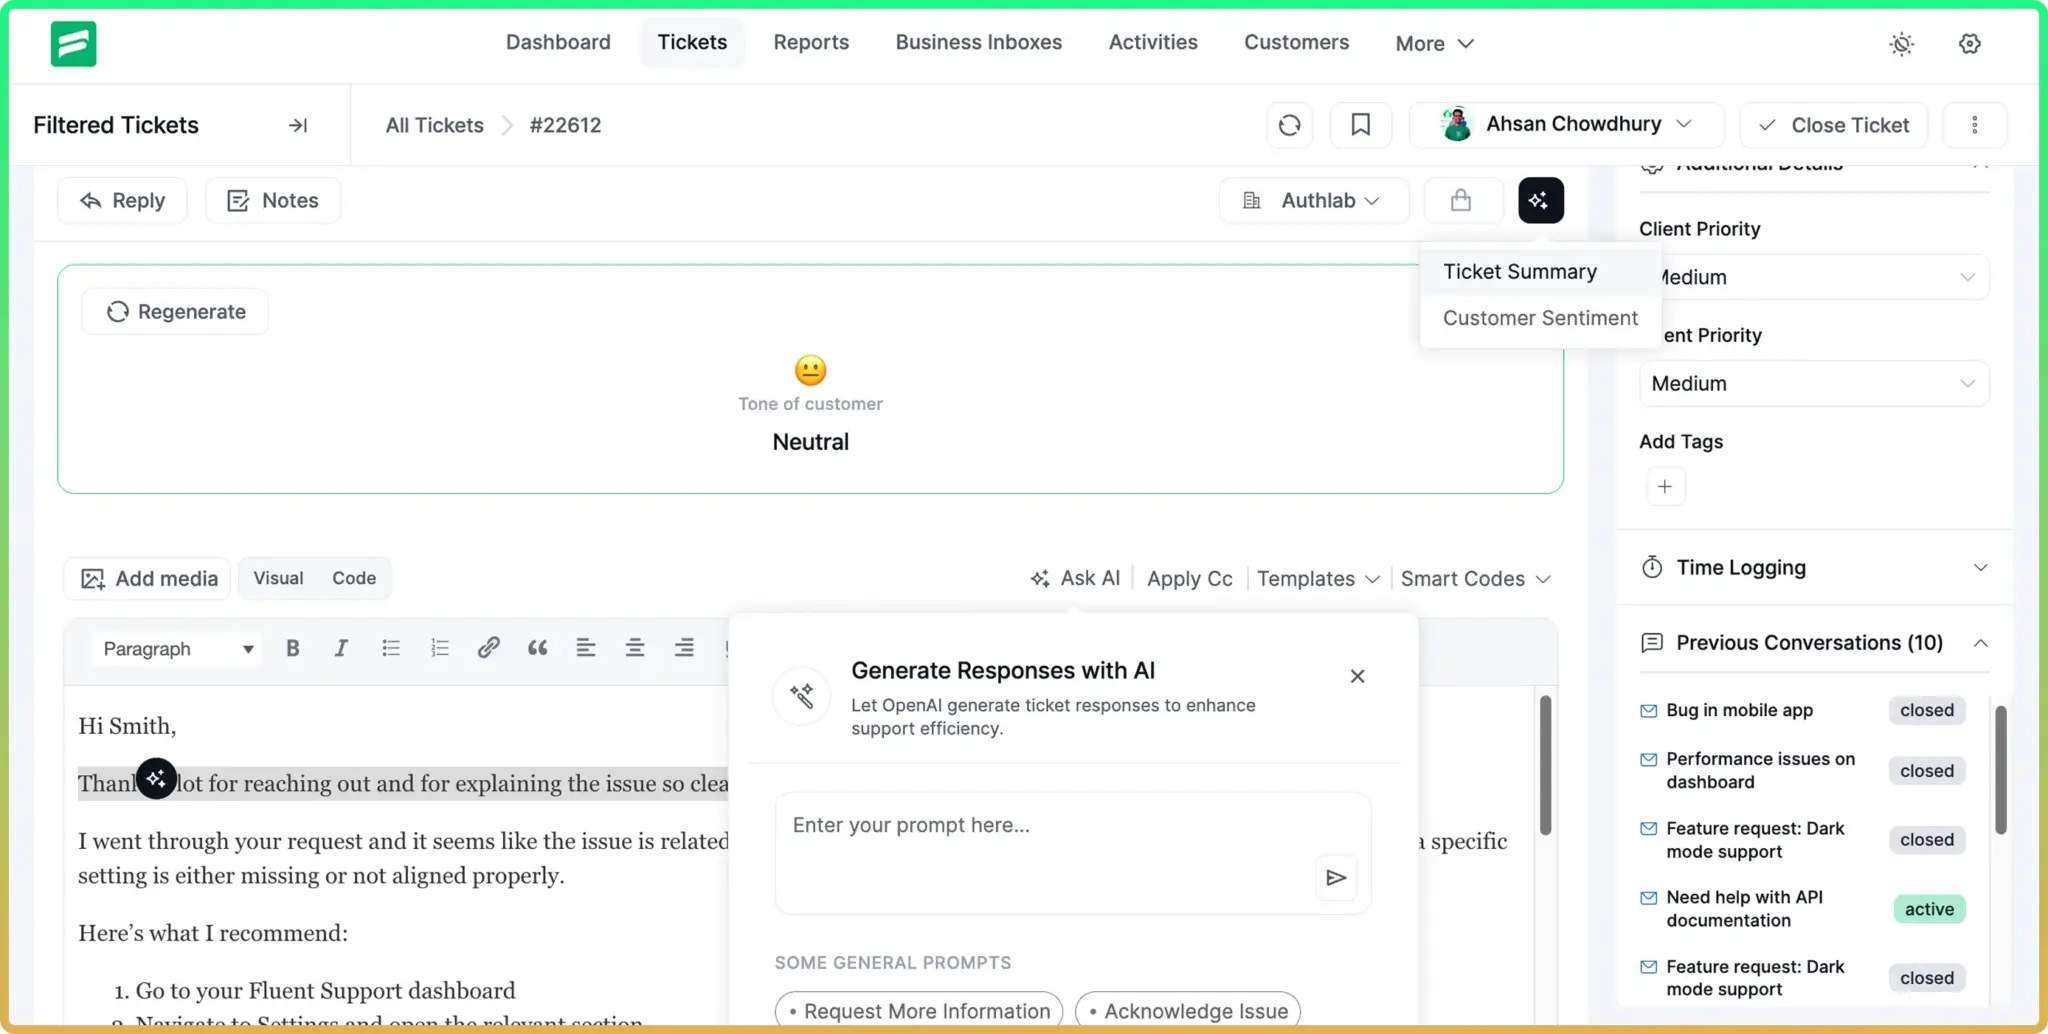Open the AI sparkle icon above the editor
The image size is (2048, 1034).
(x=1540, y=200)
